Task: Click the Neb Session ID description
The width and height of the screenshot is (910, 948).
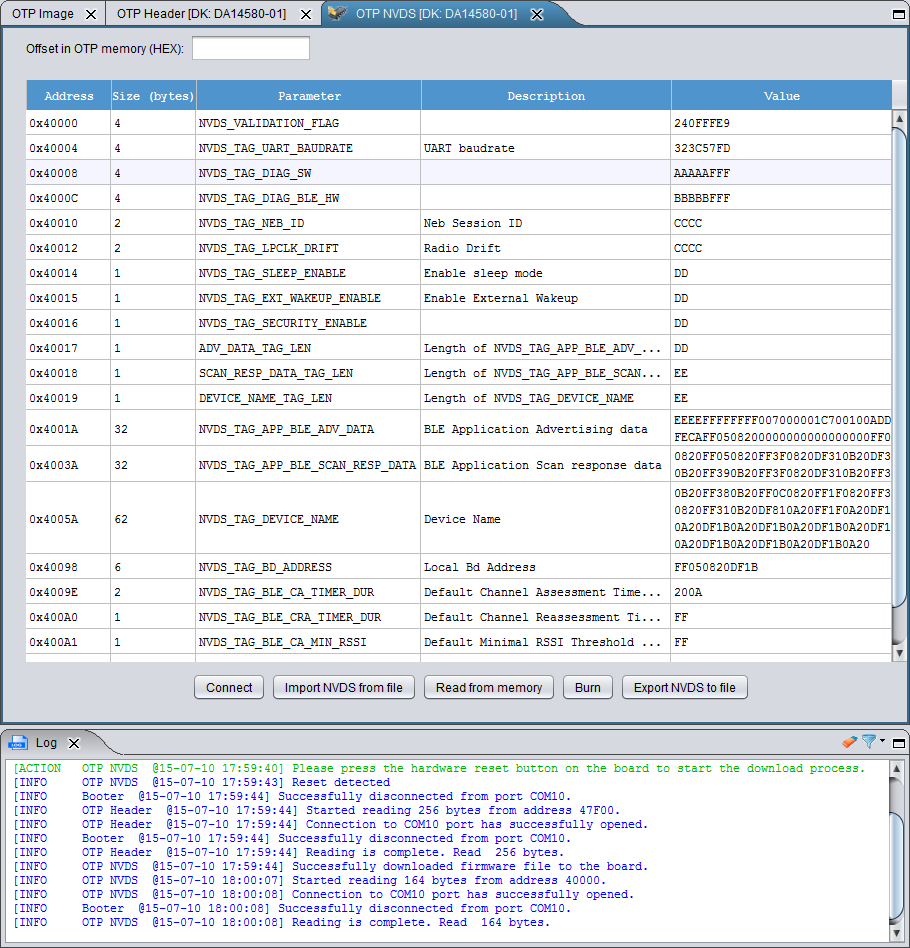Action: 545,223
